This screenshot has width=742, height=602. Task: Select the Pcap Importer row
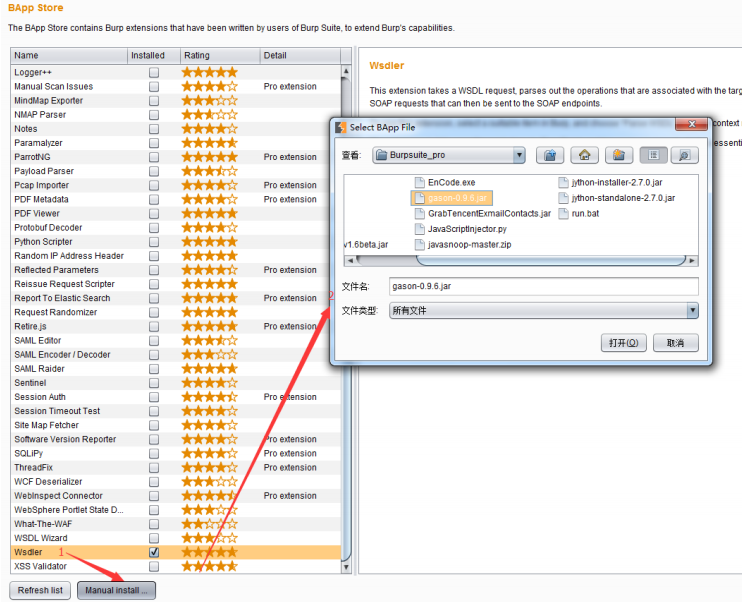pos(176,185)
